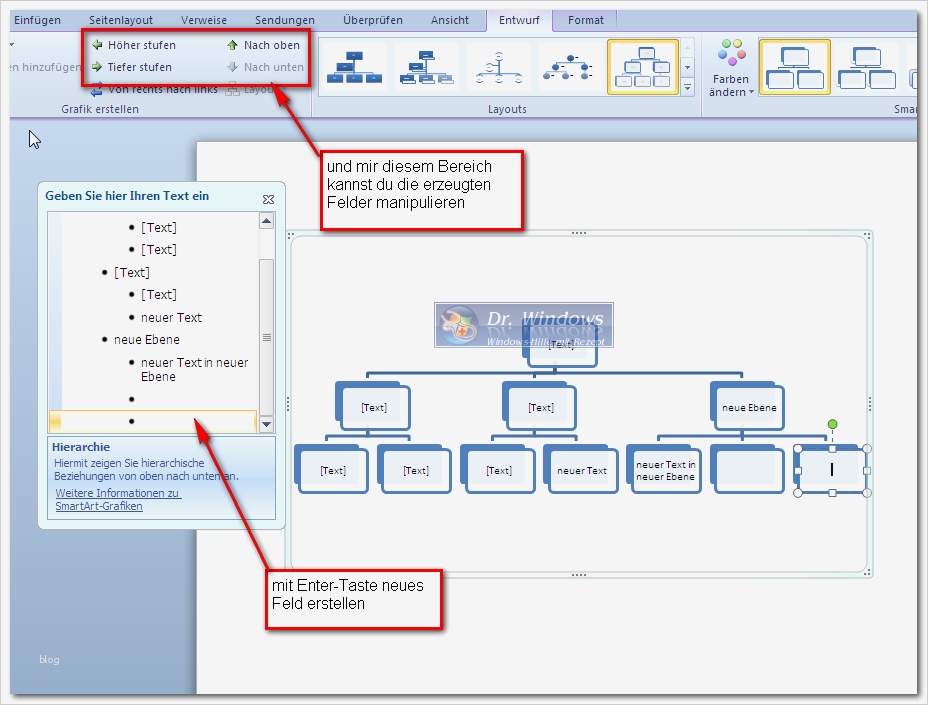
Task: Select 'neuer Text in neuer Ebene' bullet
Action: click(194, 369)
